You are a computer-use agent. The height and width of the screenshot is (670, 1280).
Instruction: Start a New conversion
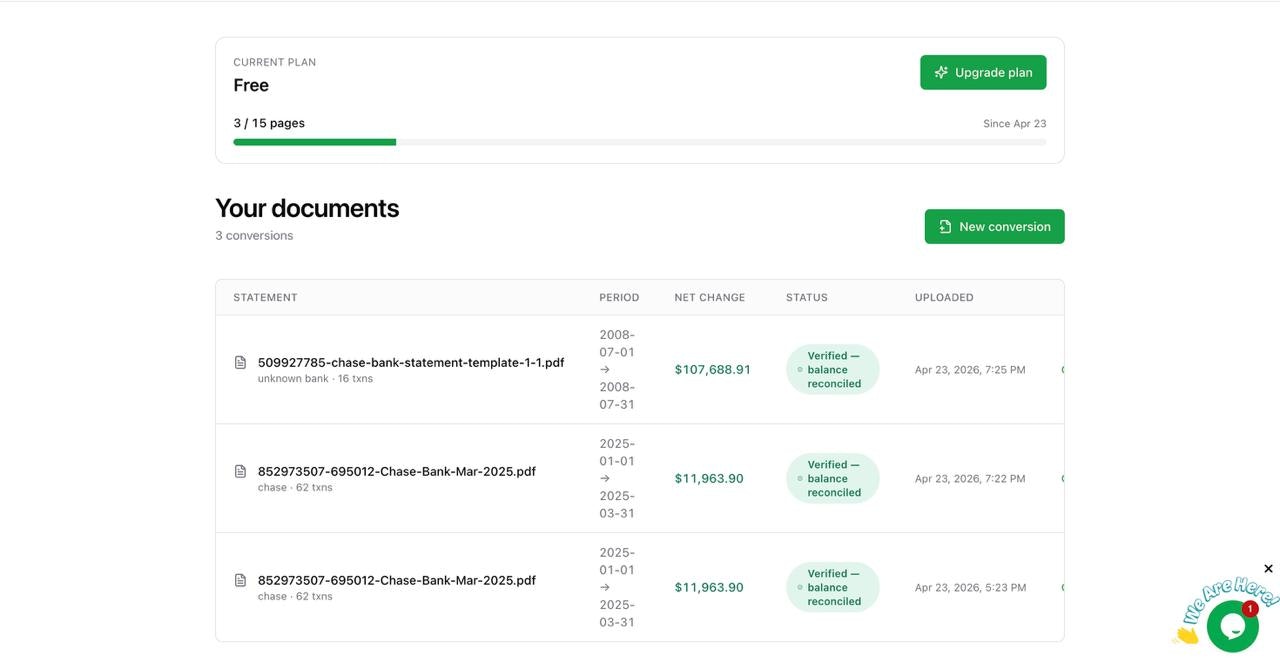993,226
